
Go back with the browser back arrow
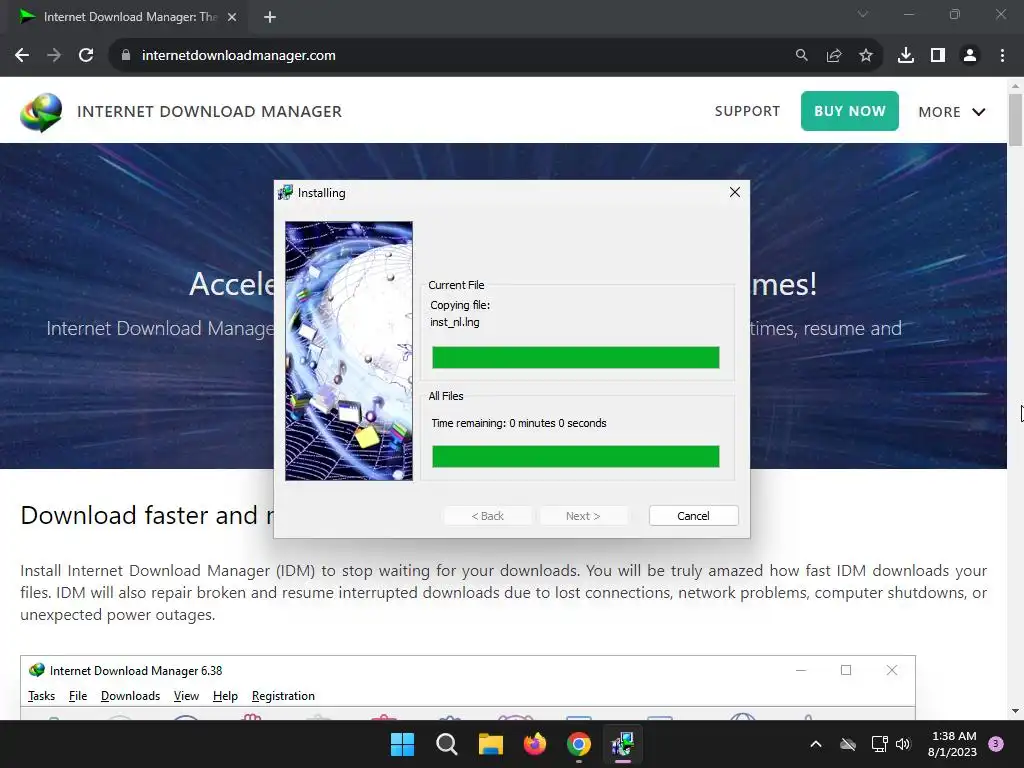pyautogui.click(x=22, y=56)
